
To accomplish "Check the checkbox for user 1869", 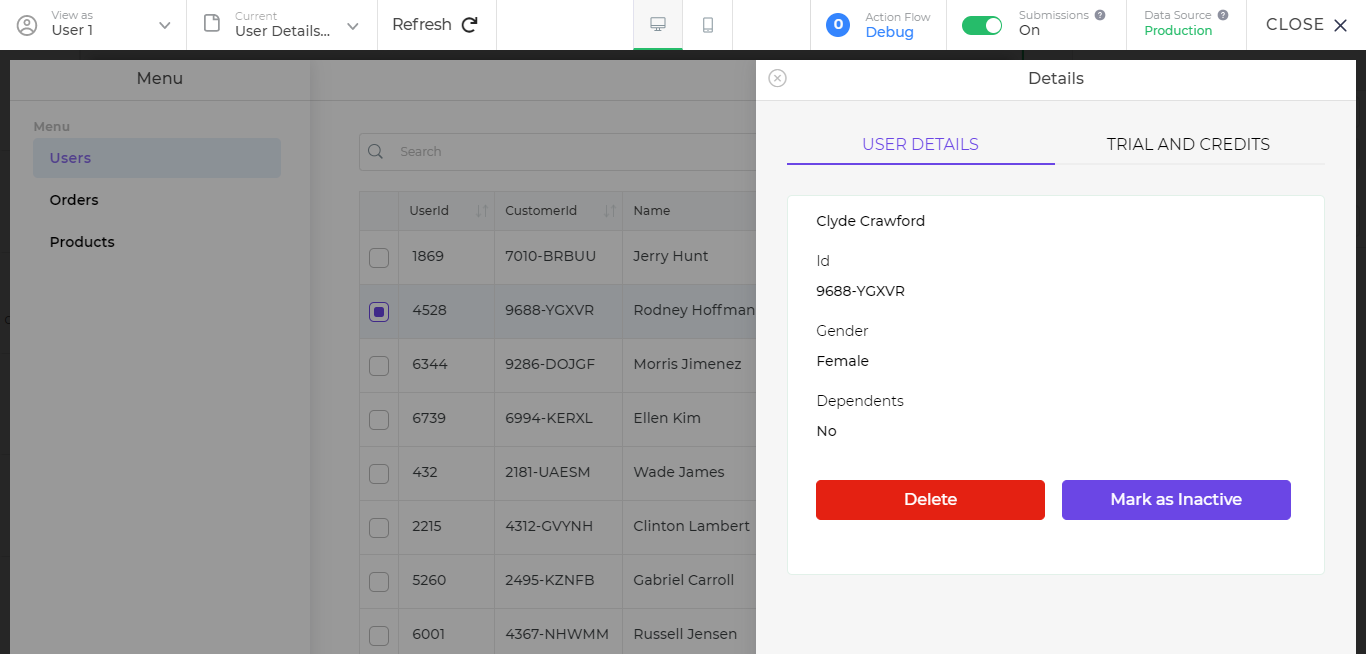I will coord(378,257).
